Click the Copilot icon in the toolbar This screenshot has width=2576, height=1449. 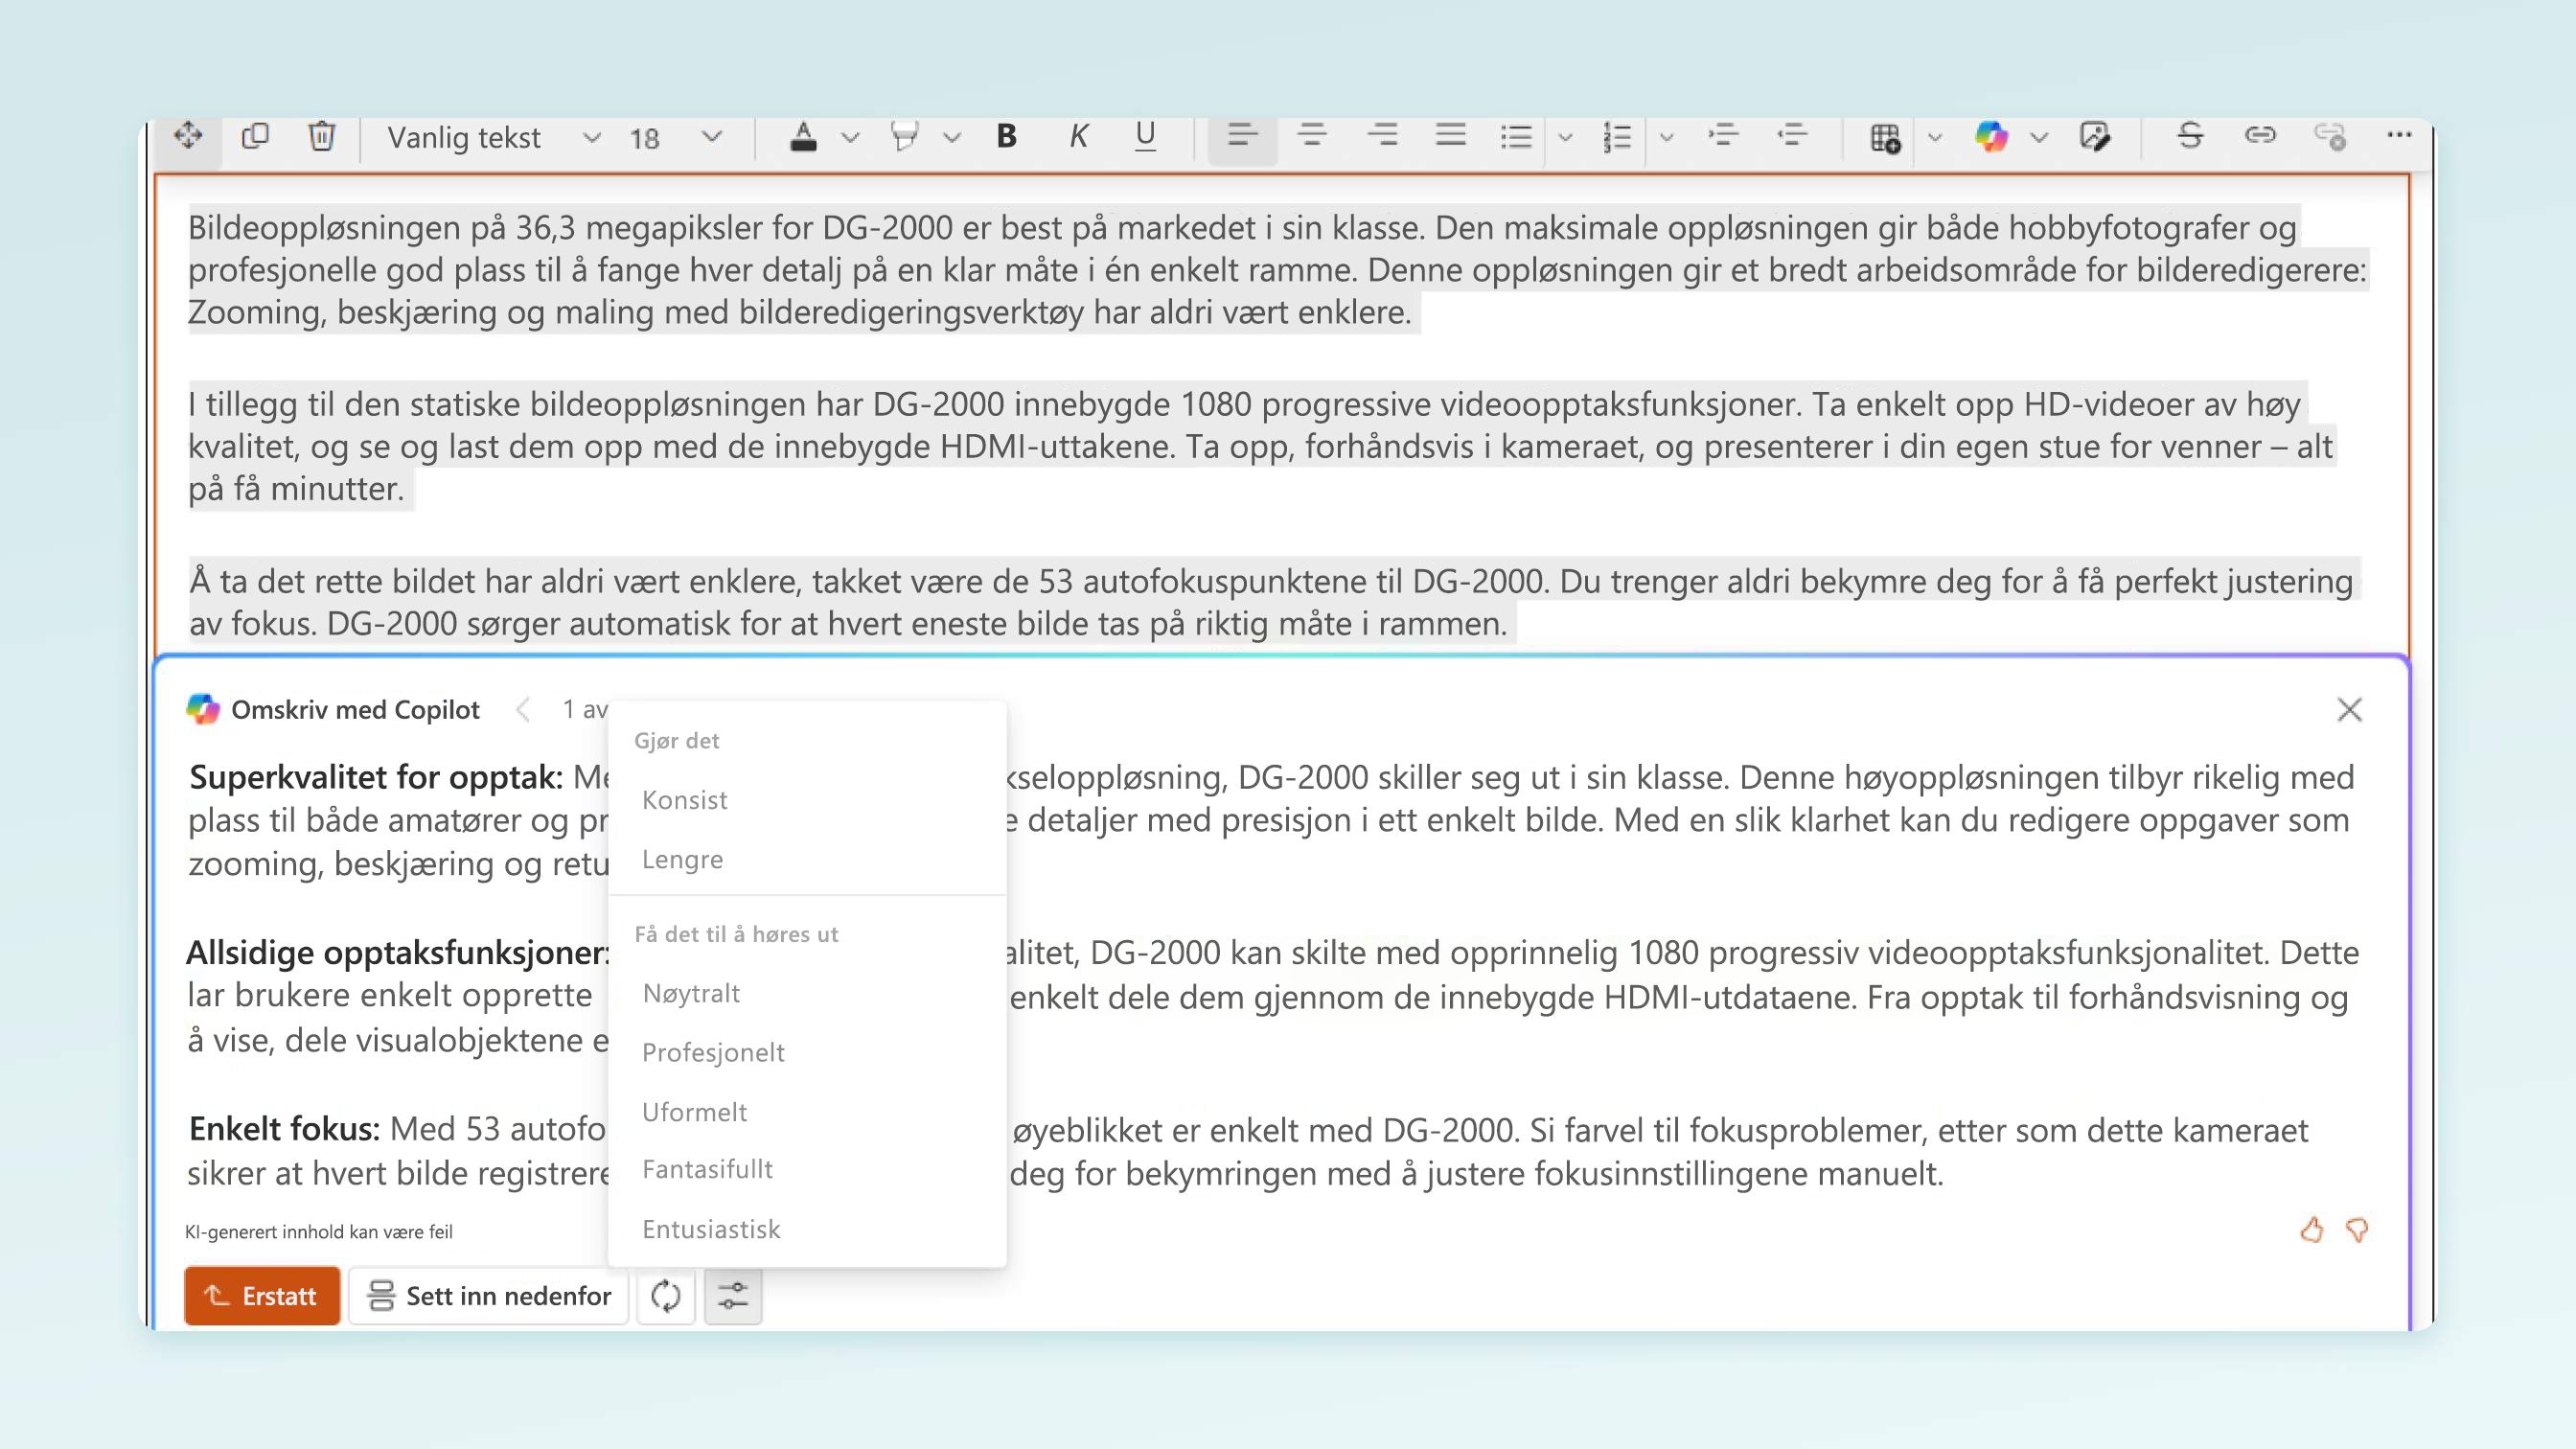1991,136
